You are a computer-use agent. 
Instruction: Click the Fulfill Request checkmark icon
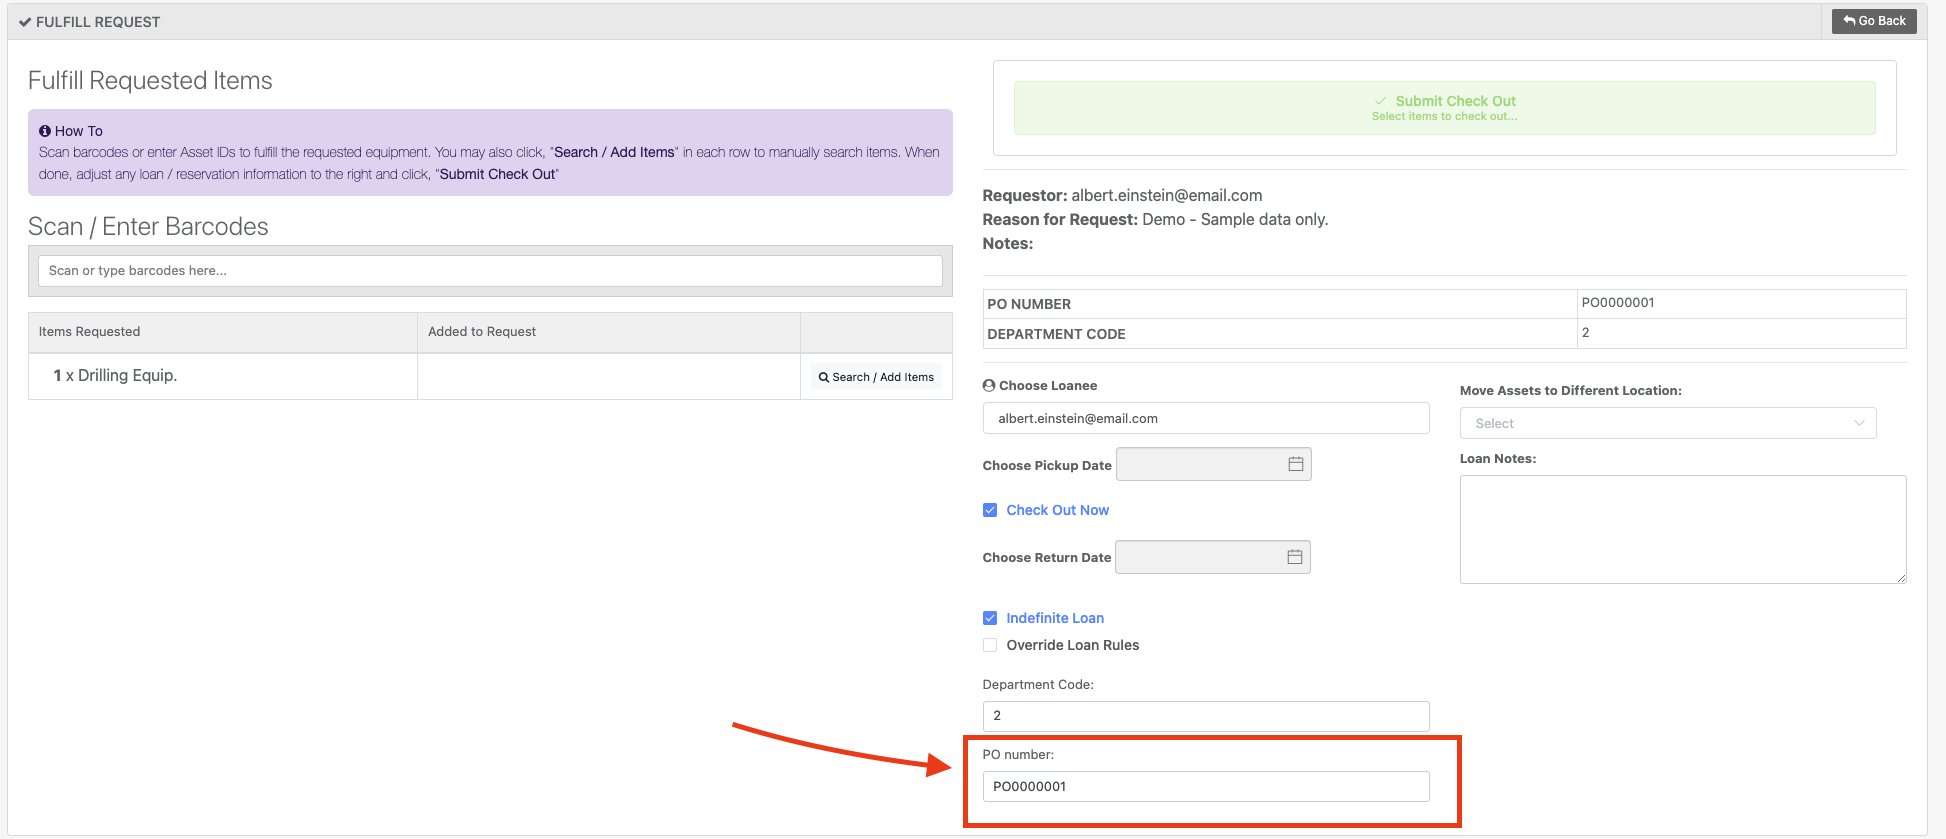point(25,22)
